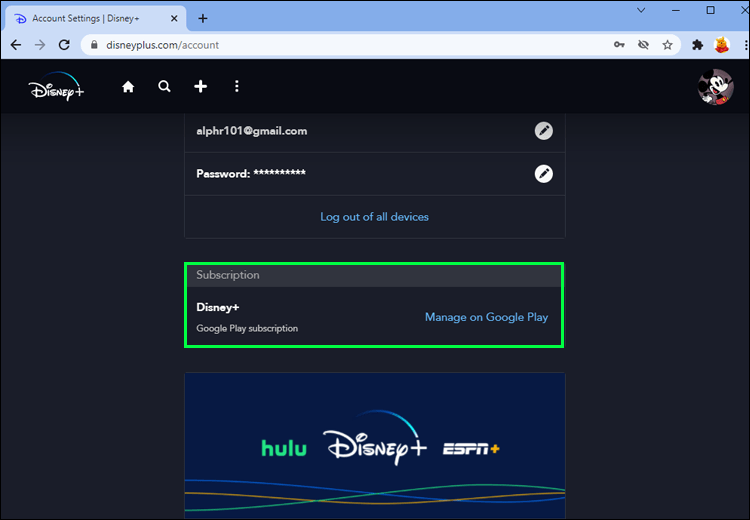Click the Disney+ subscription name text
The width and height of the screenshot is (750, 520).
[218, 307]
